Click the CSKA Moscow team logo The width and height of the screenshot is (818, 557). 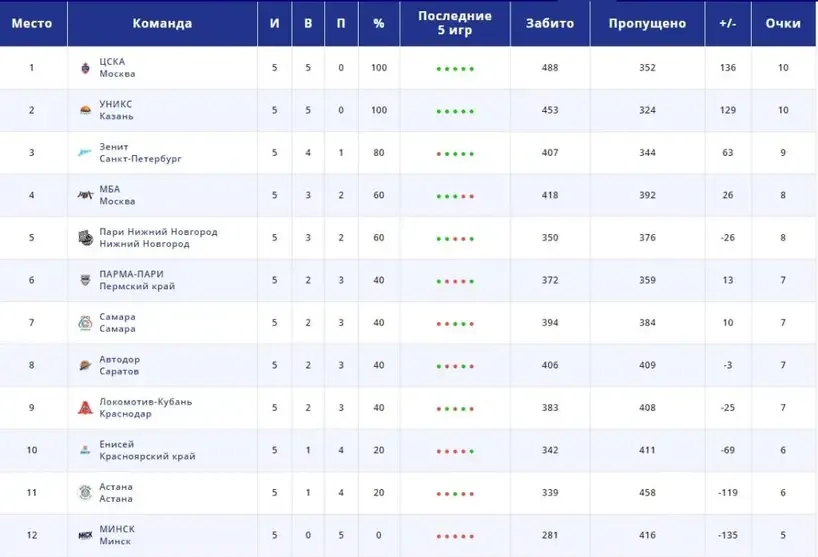[x=85, y=68]
